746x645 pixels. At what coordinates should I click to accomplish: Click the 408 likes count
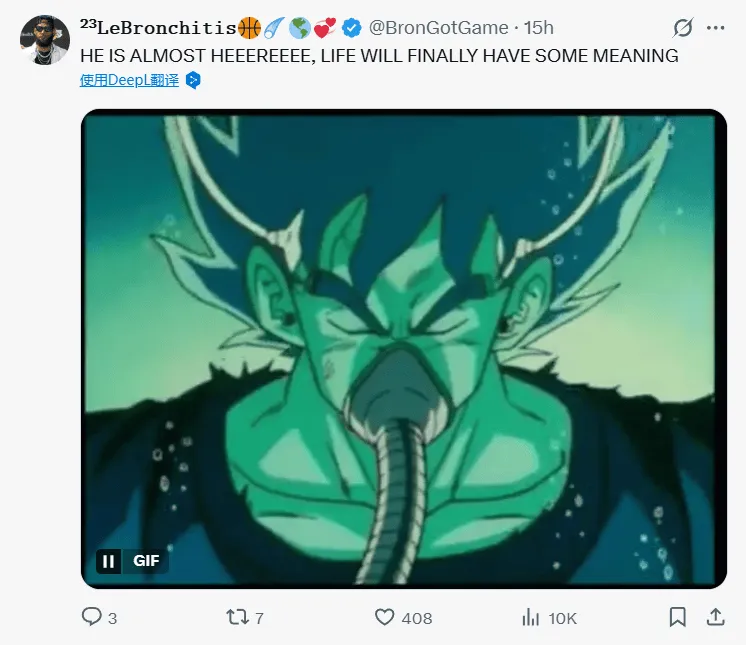point(416,618)
